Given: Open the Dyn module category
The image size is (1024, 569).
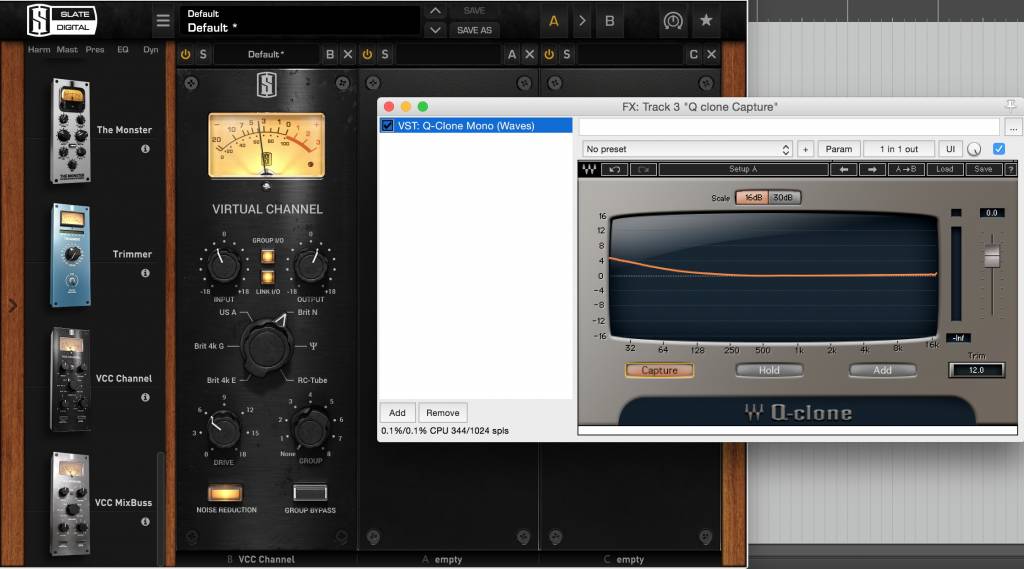Looking at the screenshot, I should [151, 50].
